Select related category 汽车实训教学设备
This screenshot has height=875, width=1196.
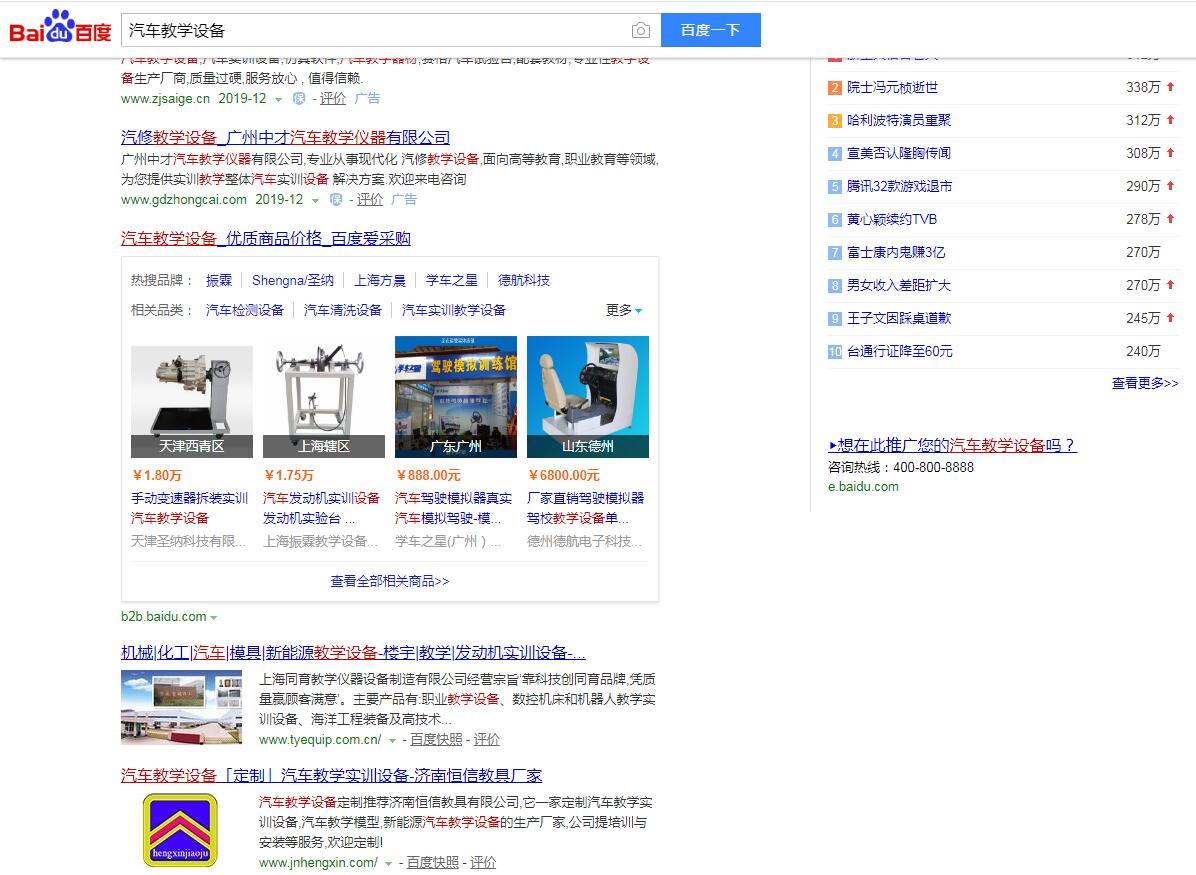pos(454,310)
